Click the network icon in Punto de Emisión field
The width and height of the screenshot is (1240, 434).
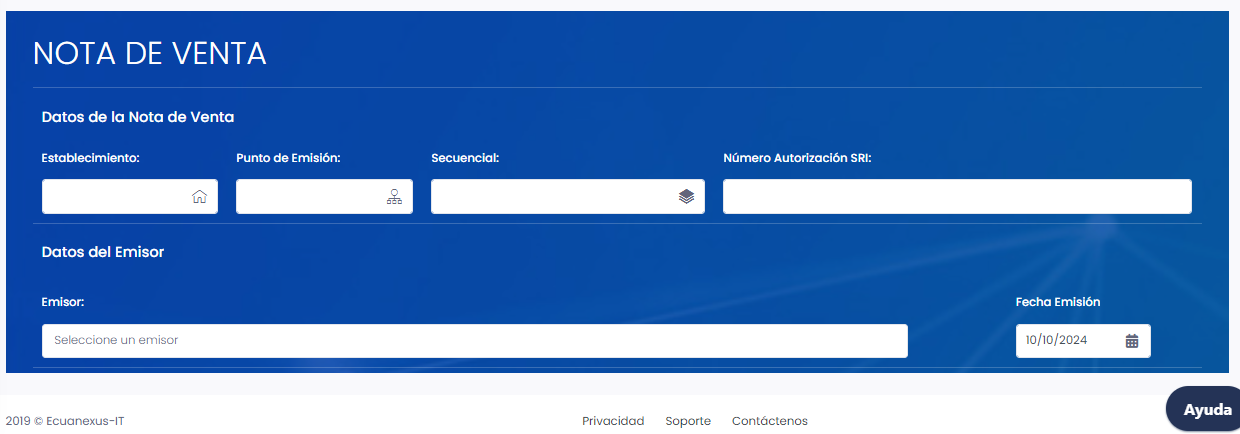point(394,197)
